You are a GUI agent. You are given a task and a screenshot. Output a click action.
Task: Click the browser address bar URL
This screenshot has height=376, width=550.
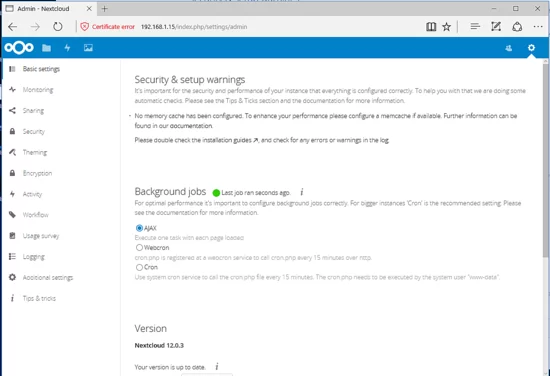pyautogui.click(x=194, y=27)
